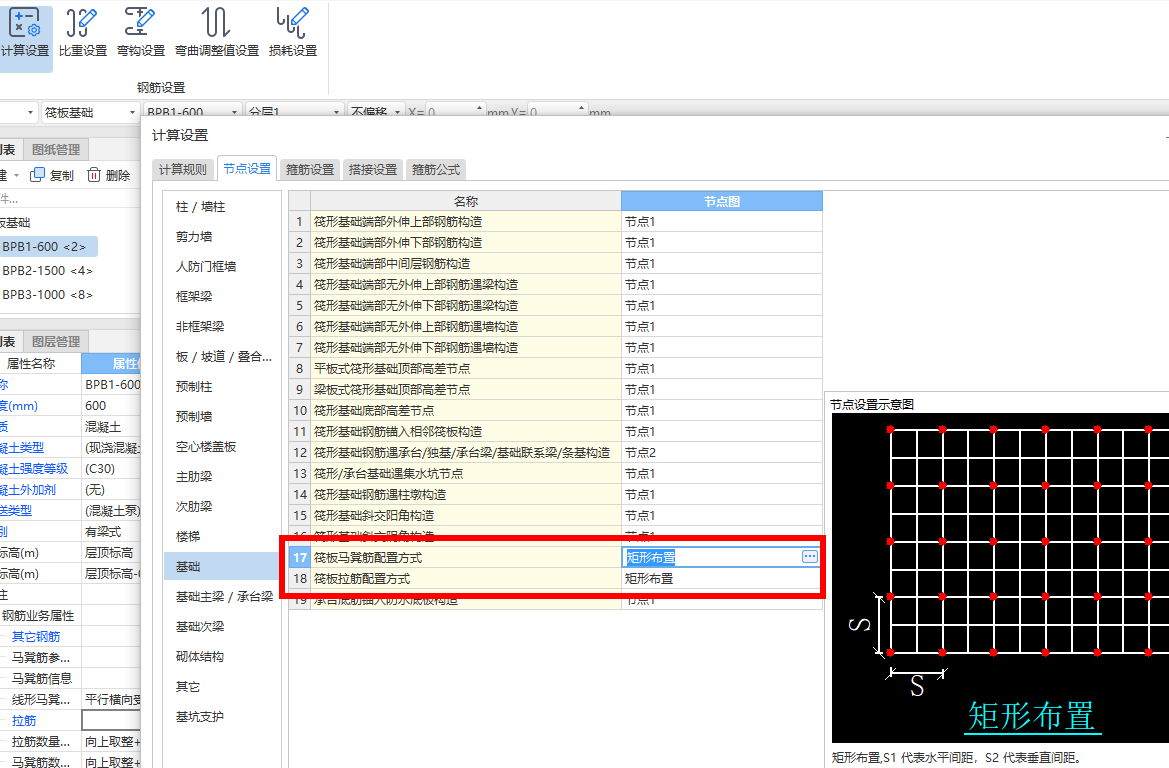The width and height of the screenshot is (1169, 768).
Task: Open 图层管理 panel tab
Action: point(56,341)
